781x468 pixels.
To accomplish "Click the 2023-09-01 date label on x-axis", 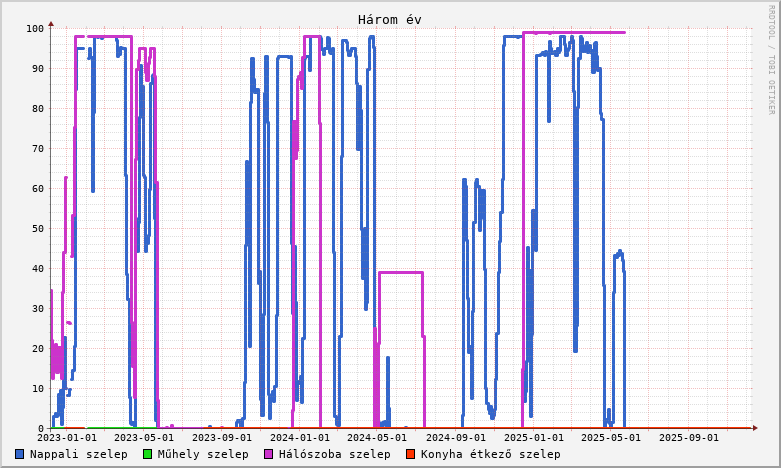I will (x=222, y=437).
